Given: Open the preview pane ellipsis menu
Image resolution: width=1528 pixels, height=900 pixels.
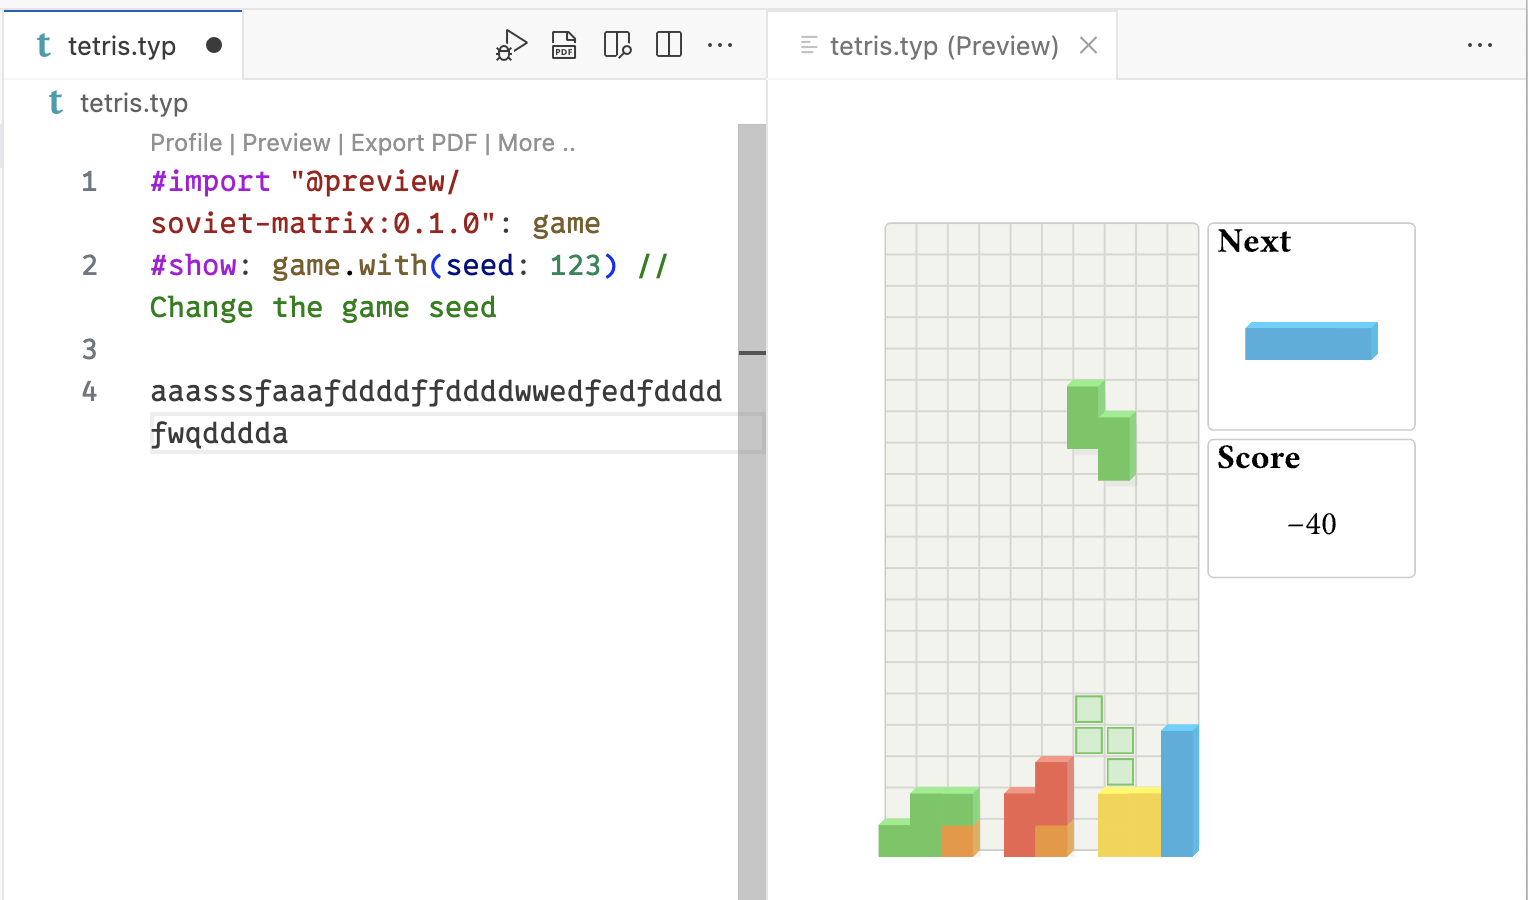Looking at the screenshot, I should point(1480,45).
